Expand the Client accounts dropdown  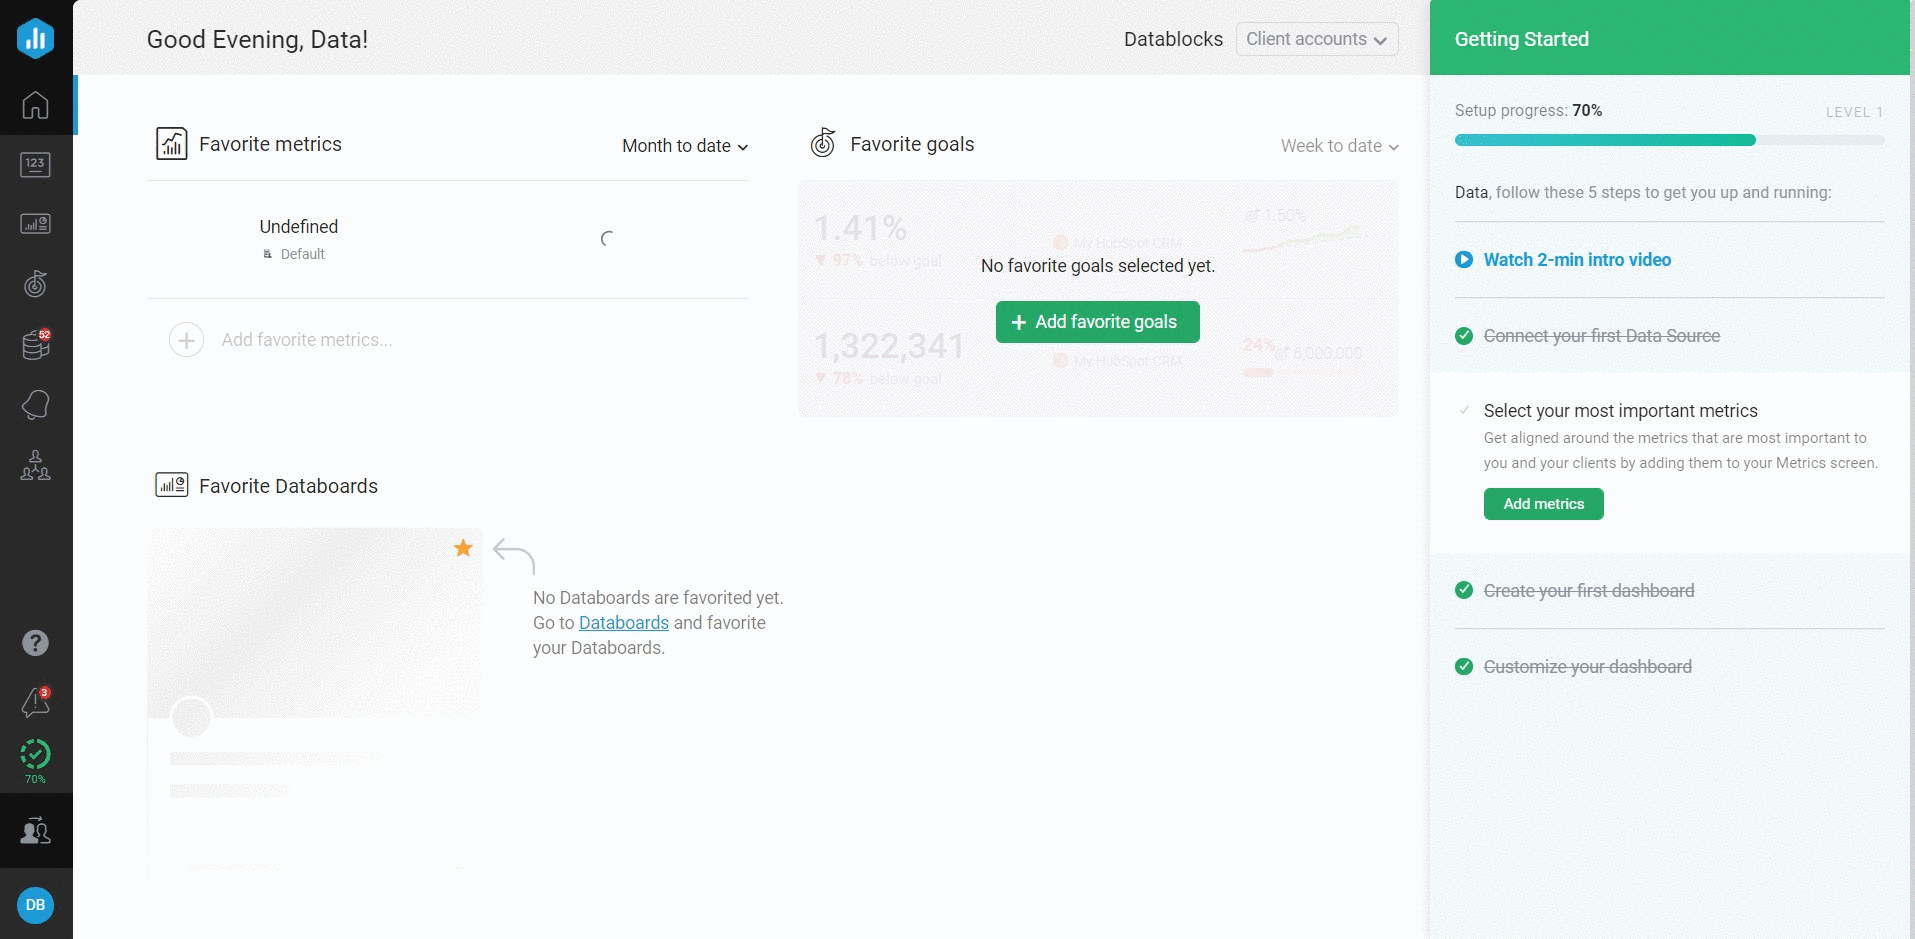(1316, 39)
